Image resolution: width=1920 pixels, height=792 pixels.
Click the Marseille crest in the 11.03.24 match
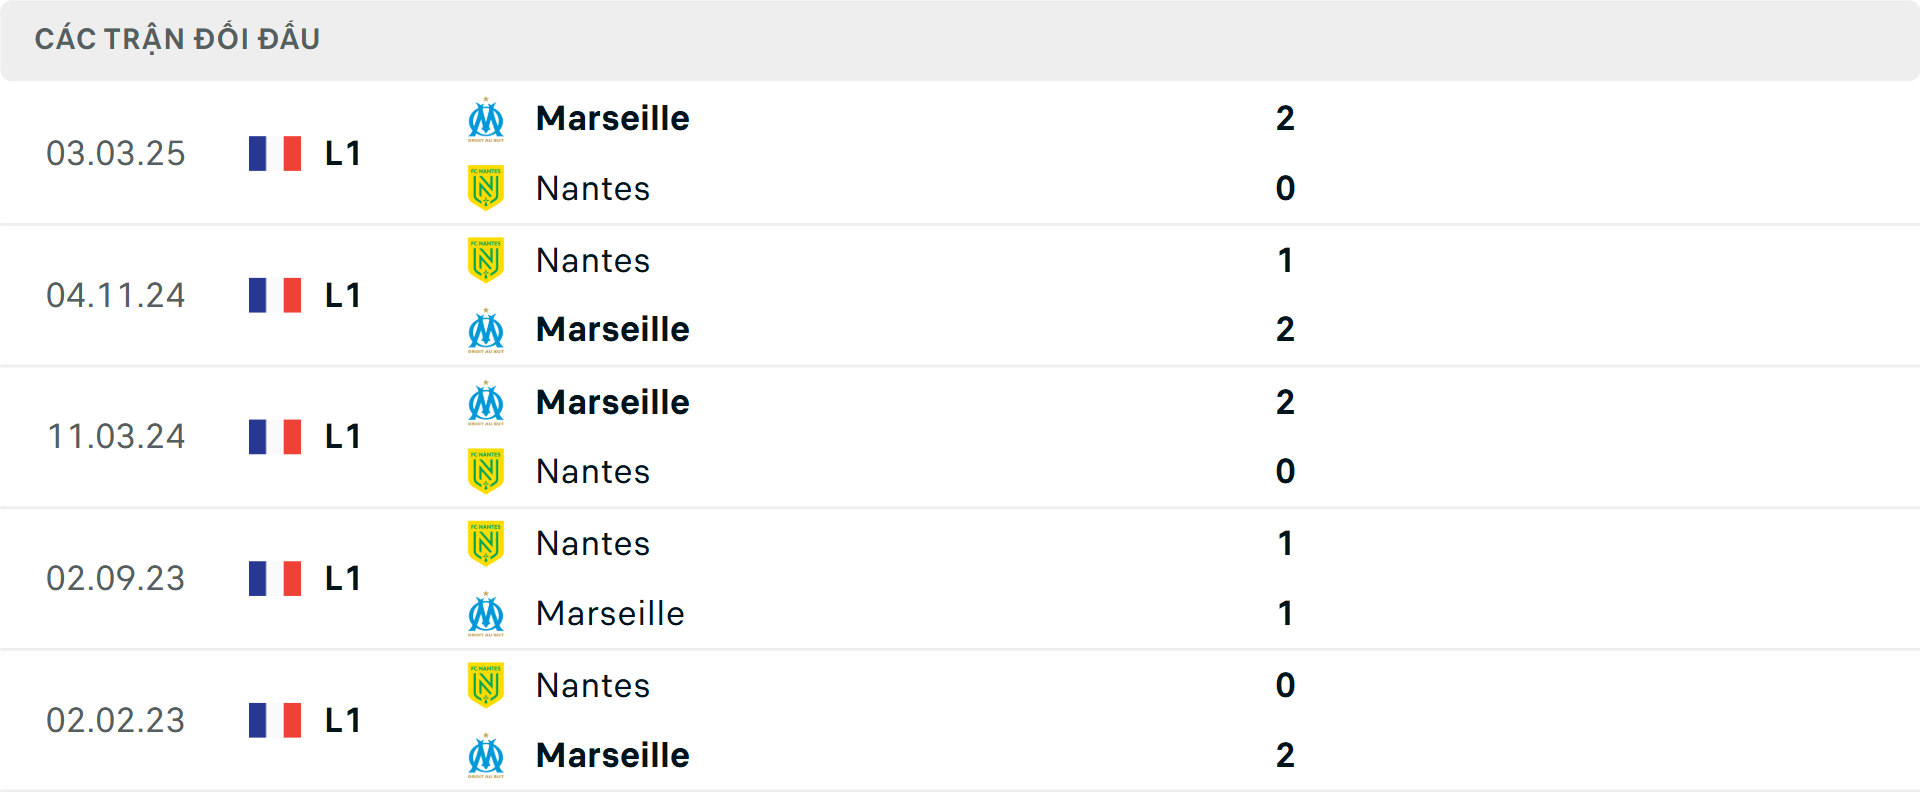pos(487,402)
